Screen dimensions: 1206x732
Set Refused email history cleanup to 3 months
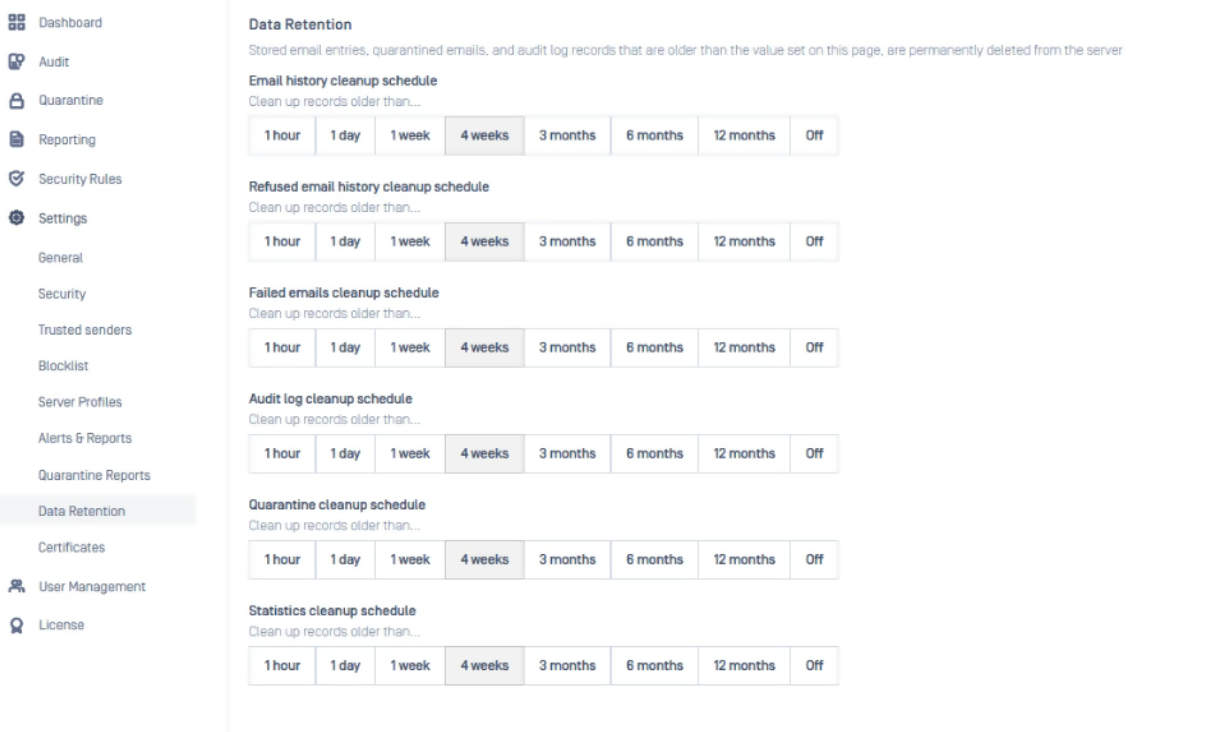567,241
